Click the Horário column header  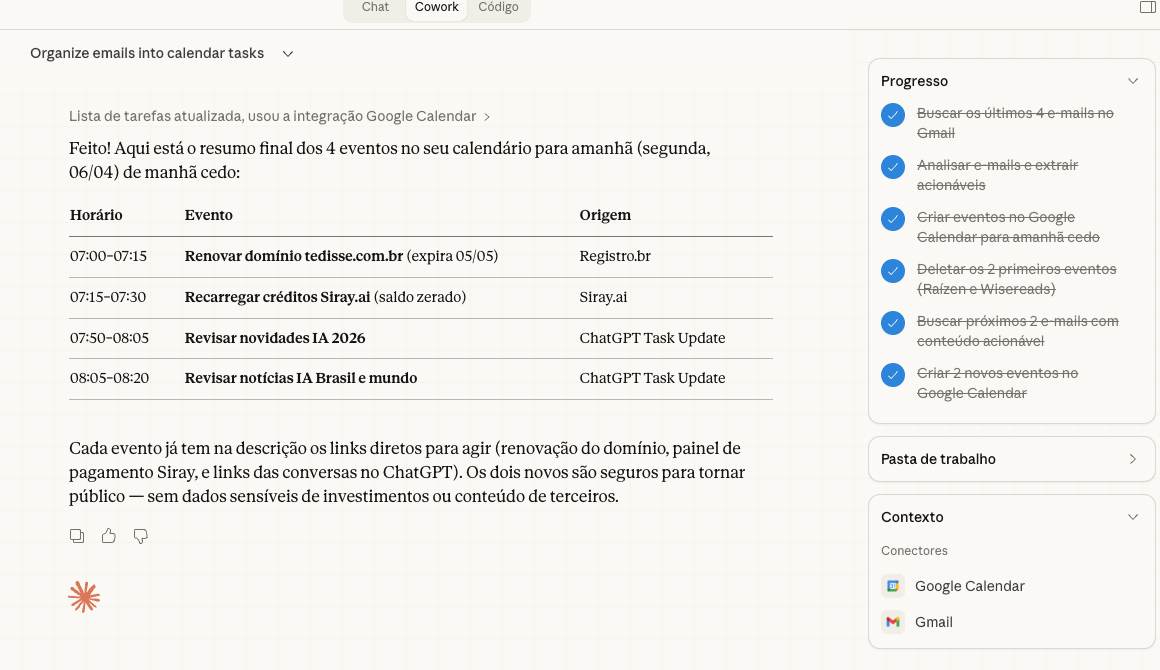coord(96,215)
